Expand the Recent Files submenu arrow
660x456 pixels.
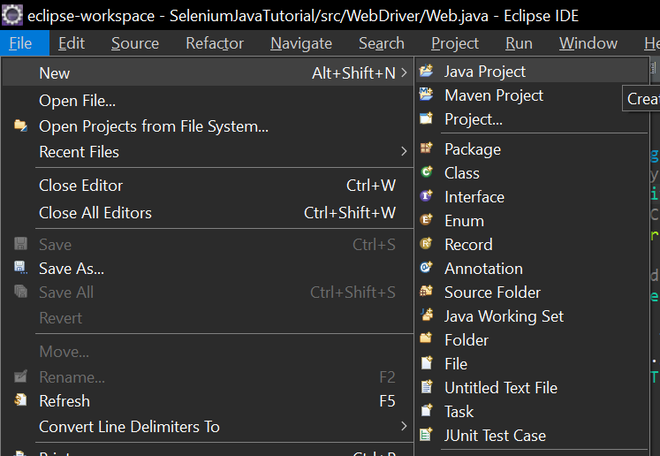(403, 152)
